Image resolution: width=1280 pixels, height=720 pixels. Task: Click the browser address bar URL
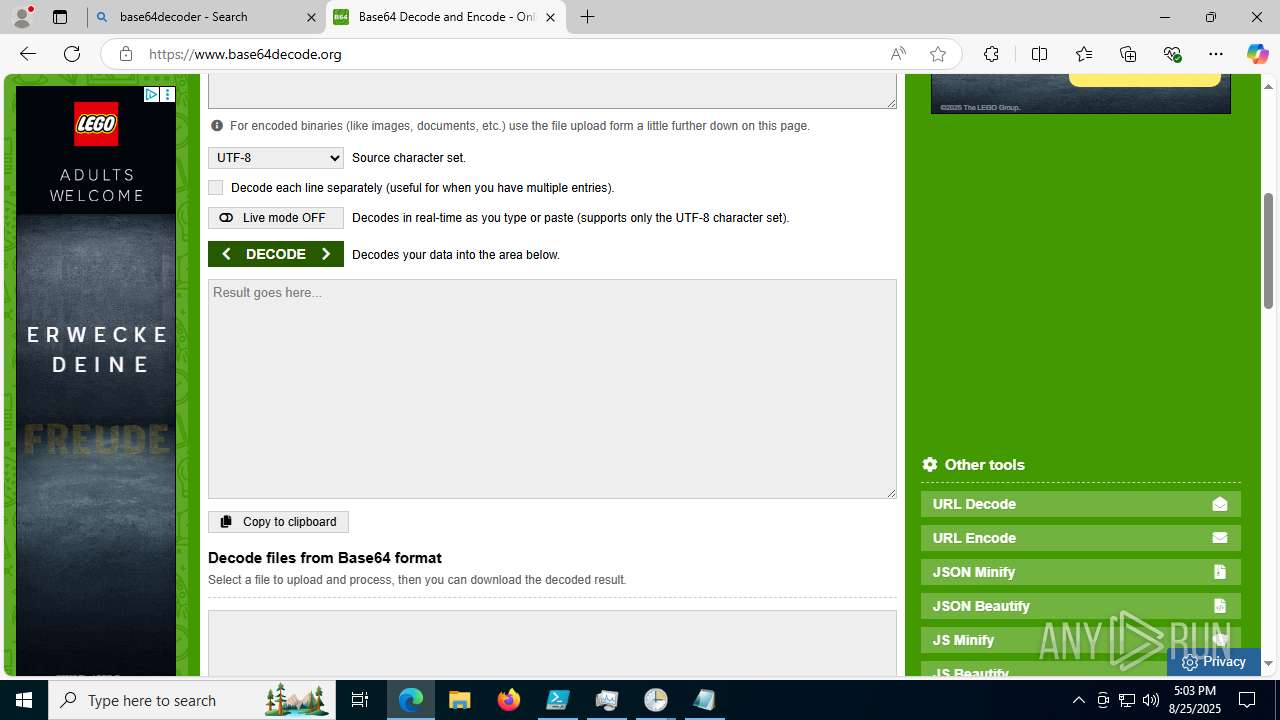245,54
